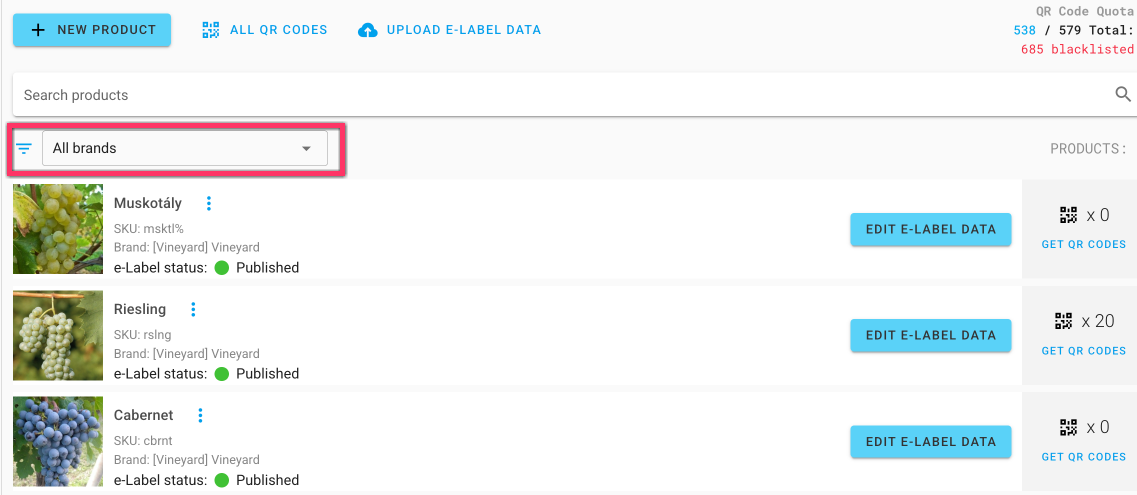Edit e-label data for Cabernet
The width and height of the screenshot is (1137, 495).
coord(931,441)
